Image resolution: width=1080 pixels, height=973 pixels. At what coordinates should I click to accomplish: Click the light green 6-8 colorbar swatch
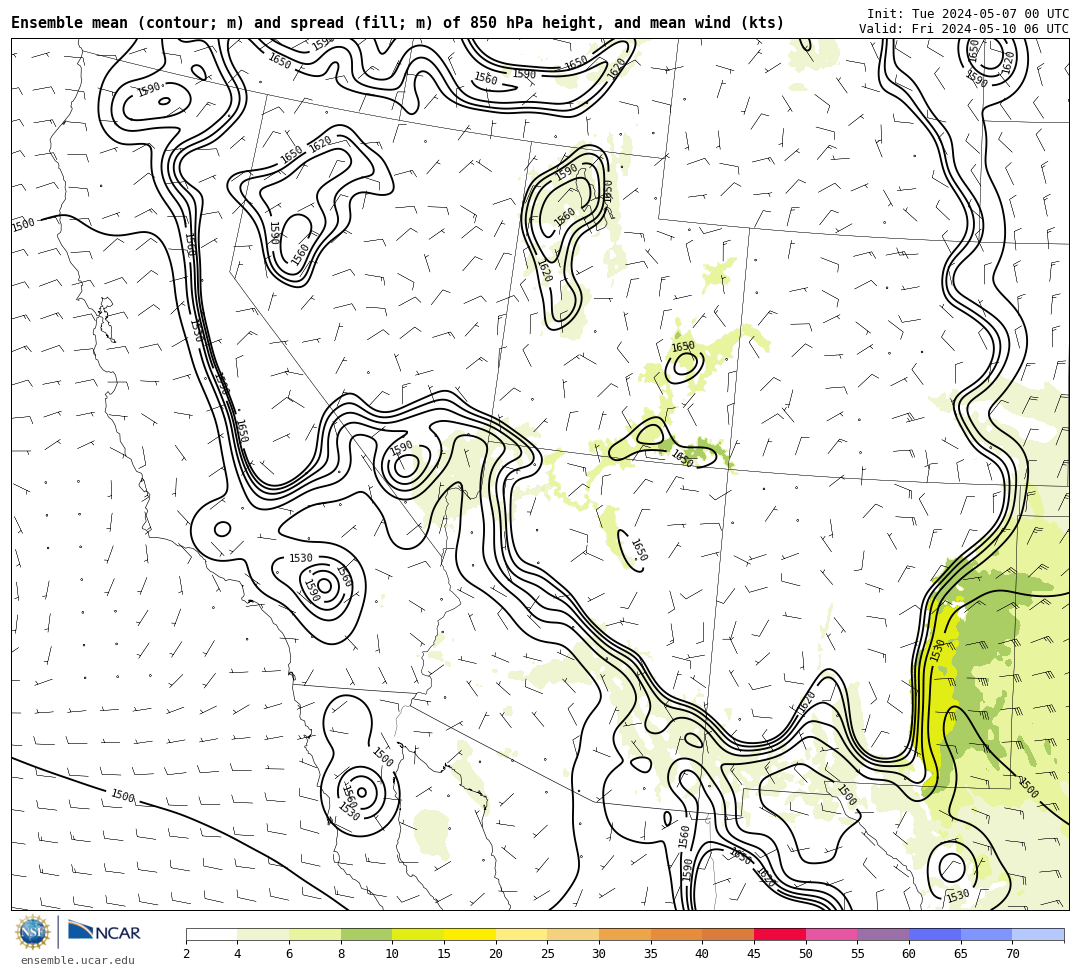click(x=315, y=934)
